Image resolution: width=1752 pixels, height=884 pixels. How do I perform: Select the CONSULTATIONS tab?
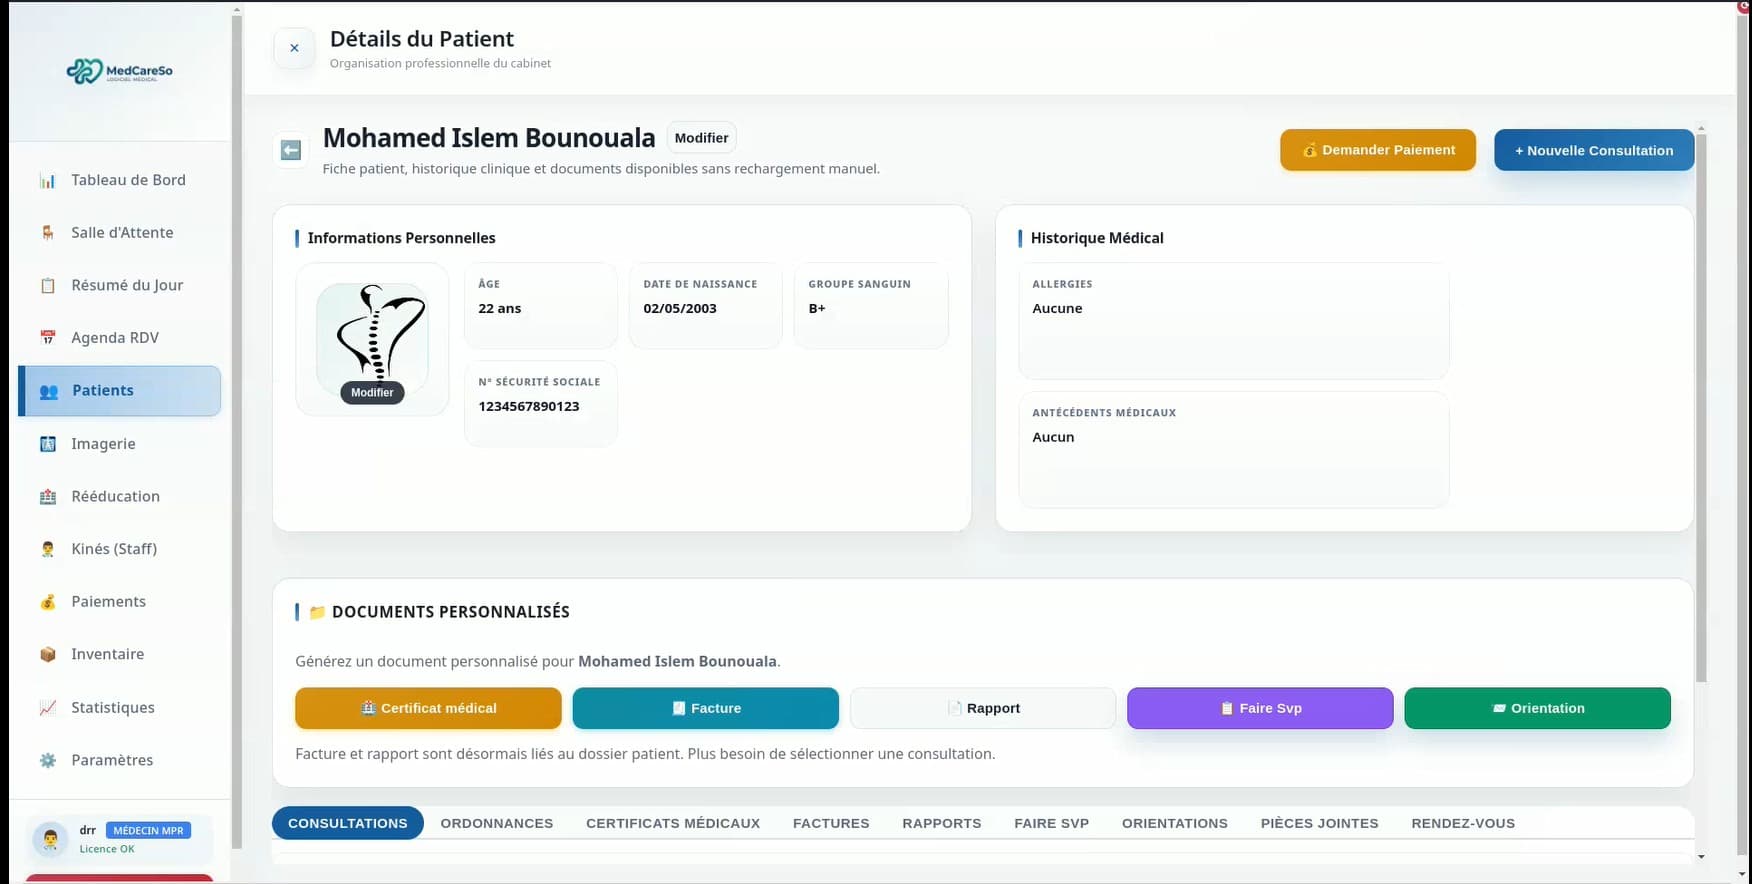[348, 823]
